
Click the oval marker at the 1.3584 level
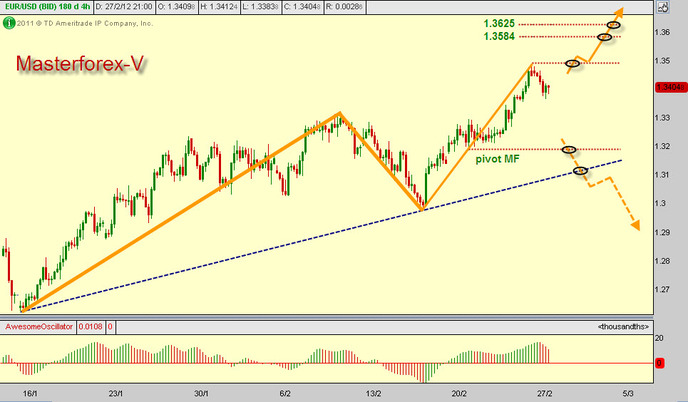click(604, 37)
